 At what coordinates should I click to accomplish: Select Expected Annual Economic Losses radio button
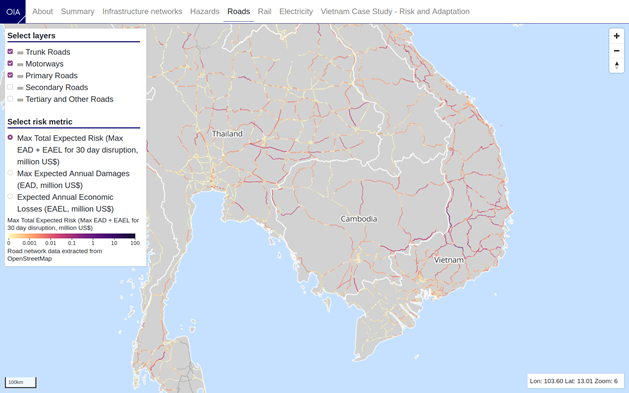click(x=10, y=196)
